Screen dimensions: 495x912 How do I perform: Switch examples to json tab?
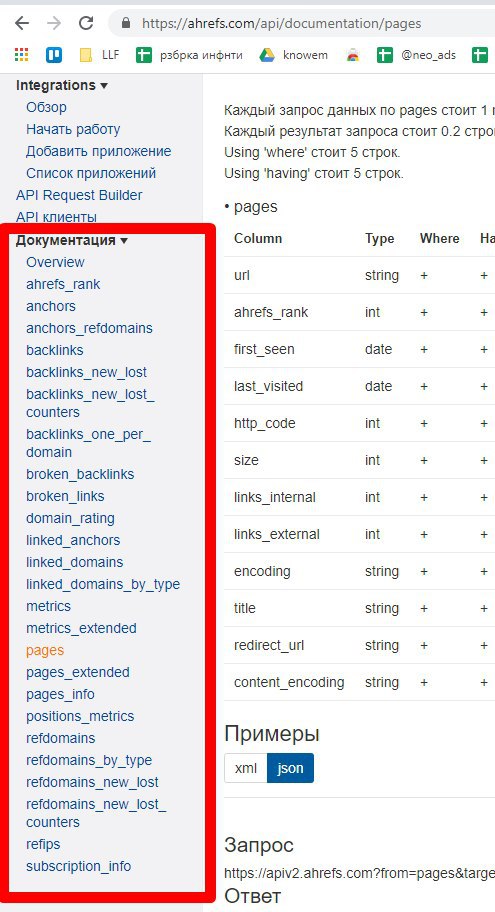pyautogui.click(x=290, y=768)
